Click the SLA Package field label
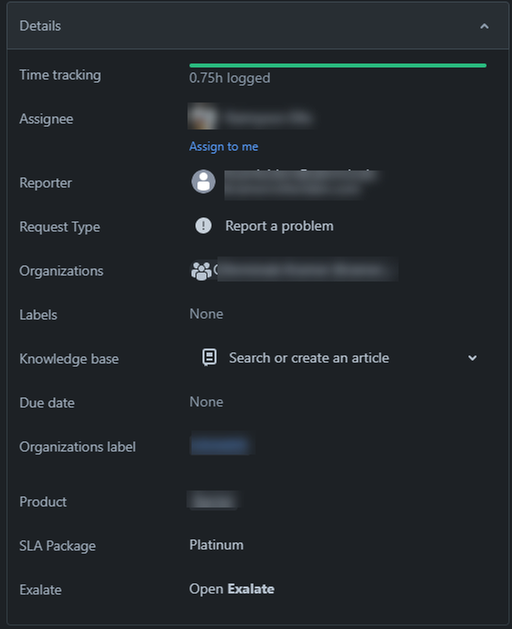Viewport: 512px width, 629px height. point(57,546)
